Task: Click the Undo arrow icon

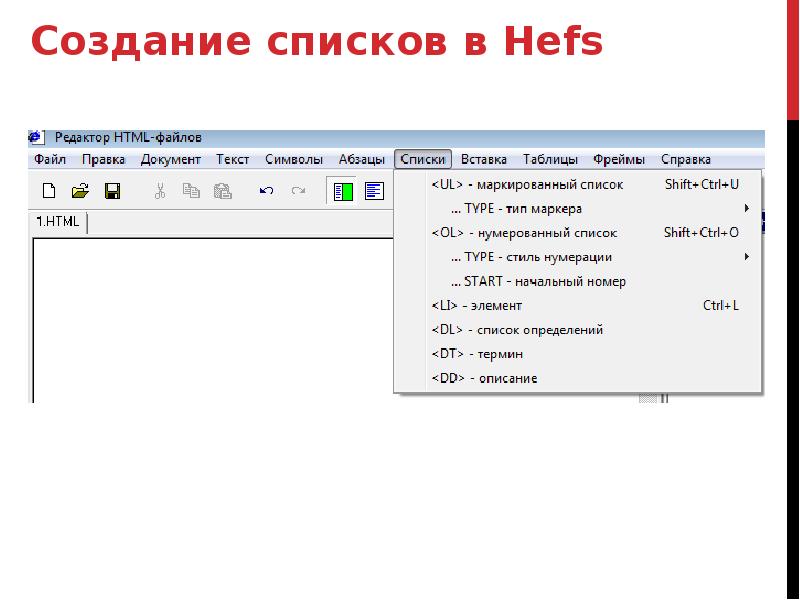Action: pos(266,190)
